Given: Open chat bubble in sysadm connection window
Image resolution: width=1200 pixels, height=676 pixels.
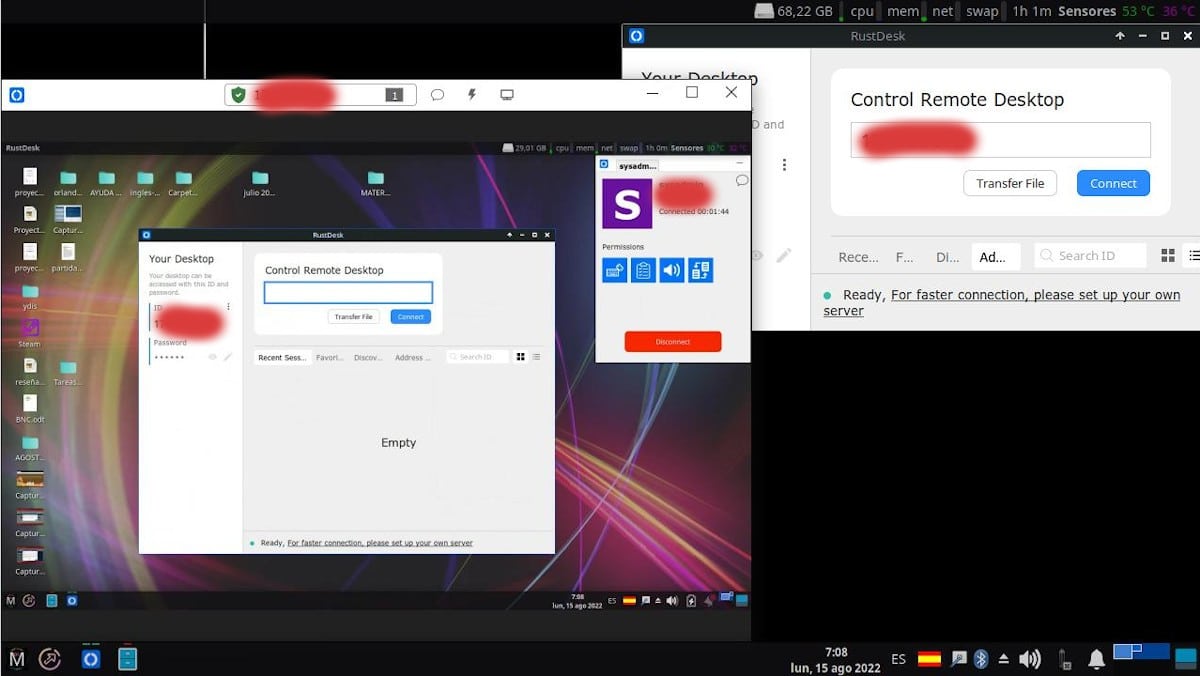Looking at the screenshot, I should [x=741, y=181].
